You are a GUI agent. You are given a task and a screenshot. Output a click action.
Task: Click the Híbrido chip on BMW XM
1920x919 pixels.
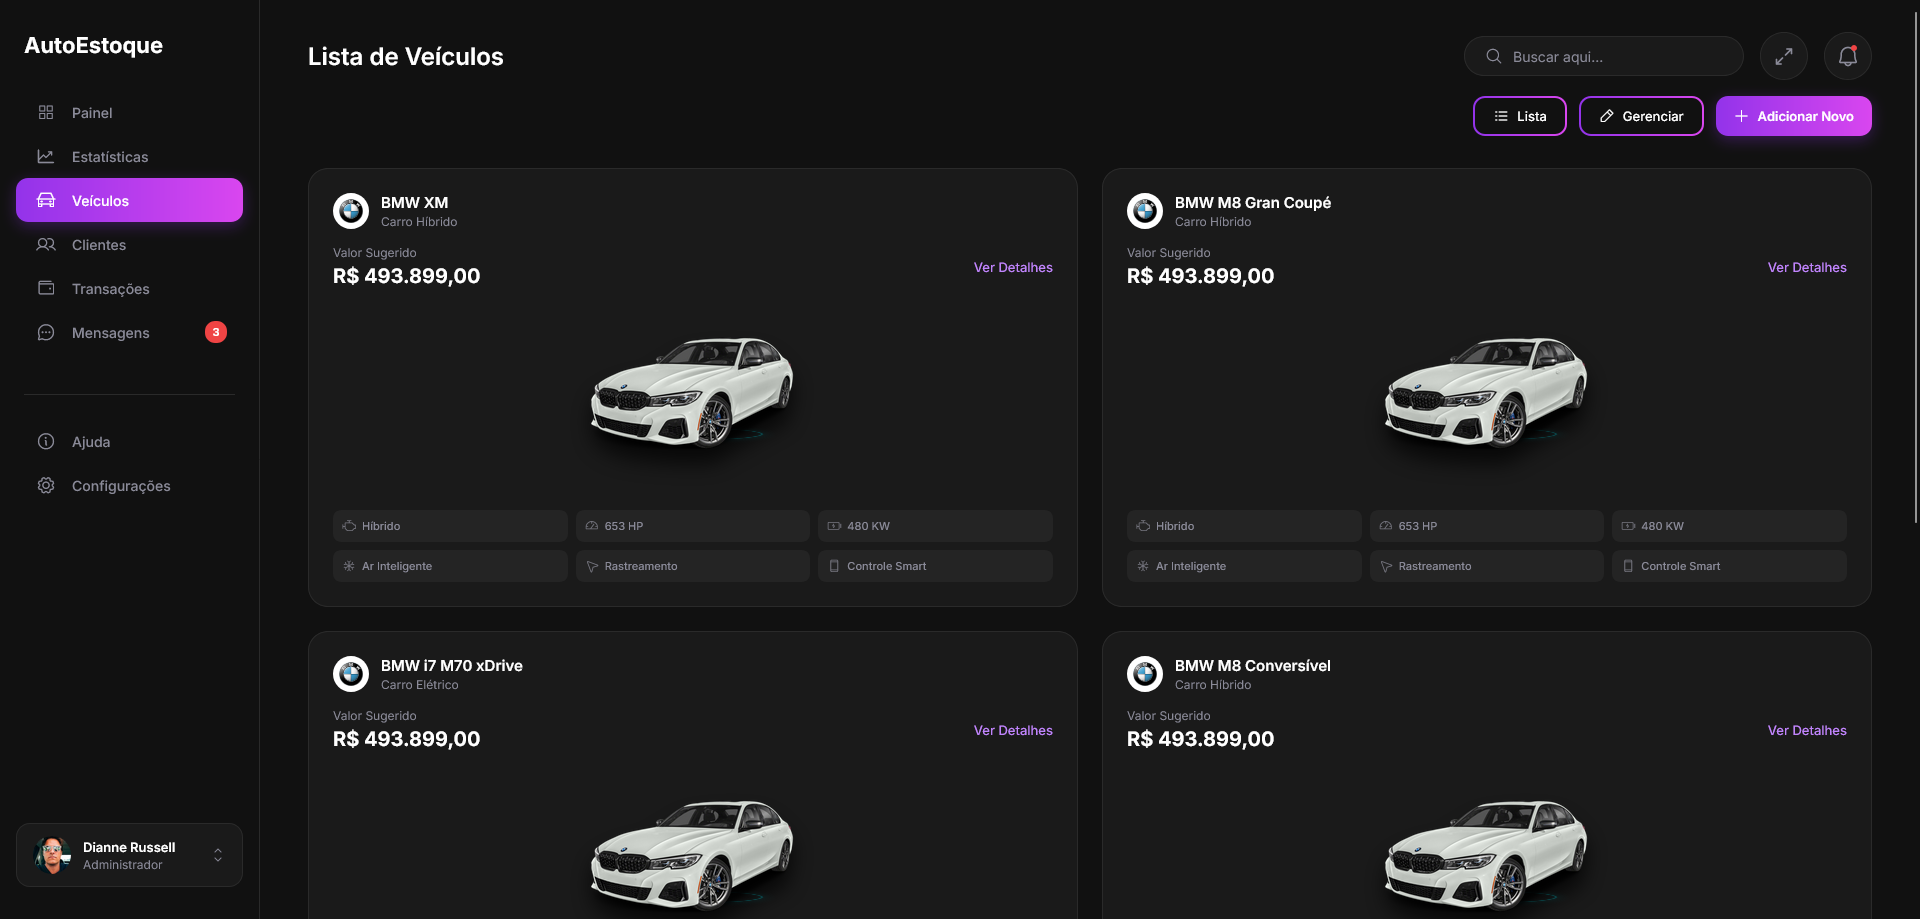point(449,525)
